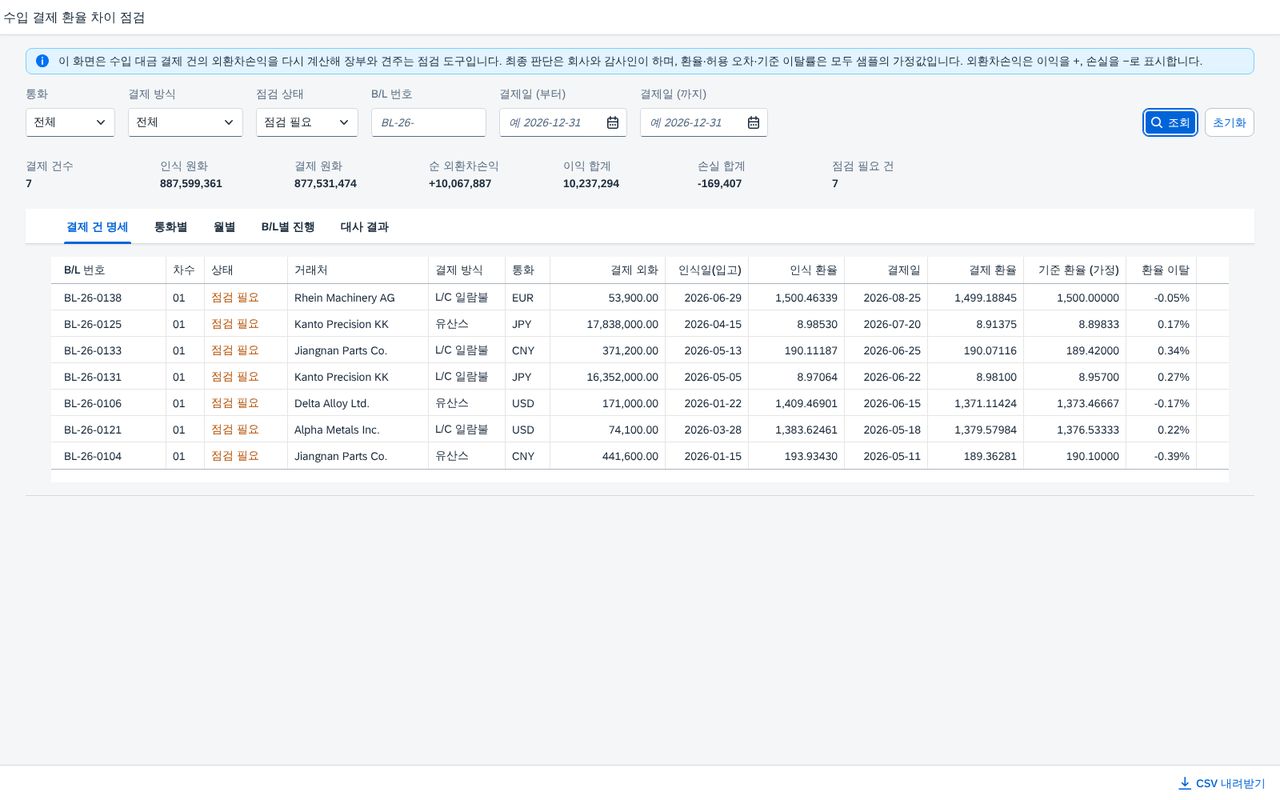Switch to the 월별 tab
1280x800 pixels.
coord(224,227)
